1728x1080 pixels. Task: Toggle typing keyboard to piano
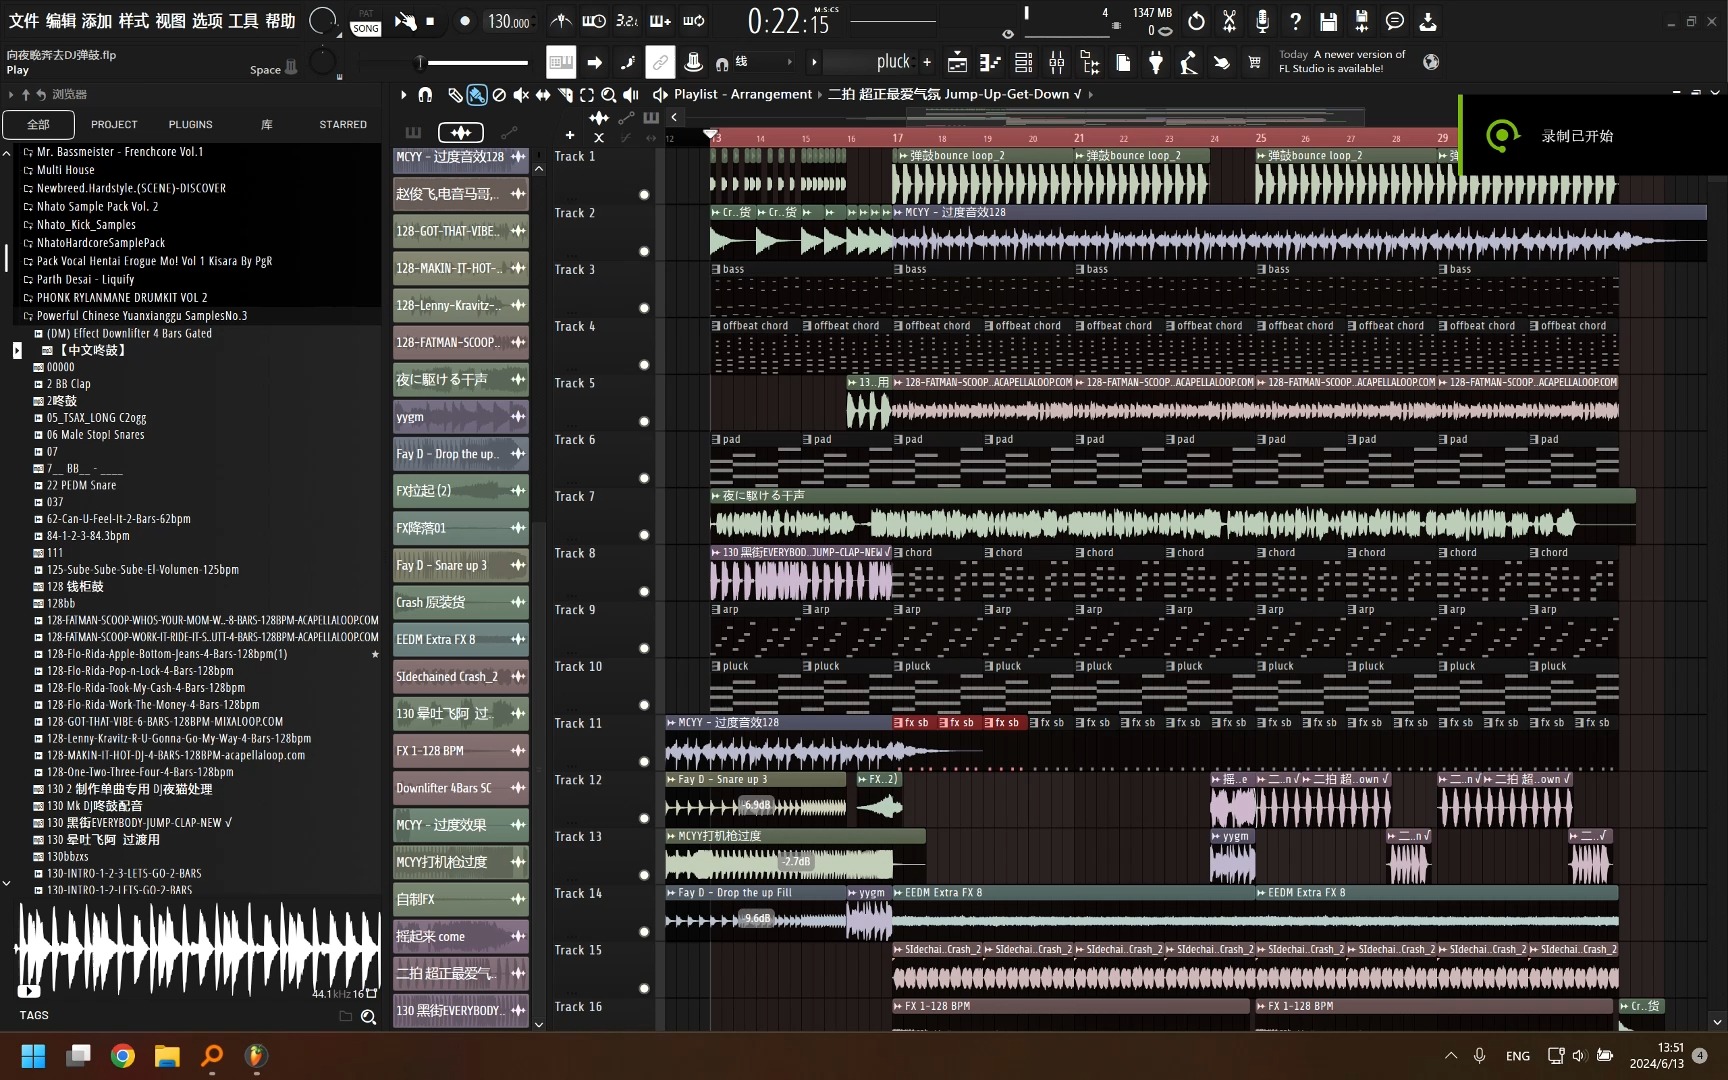click(561, 63)
